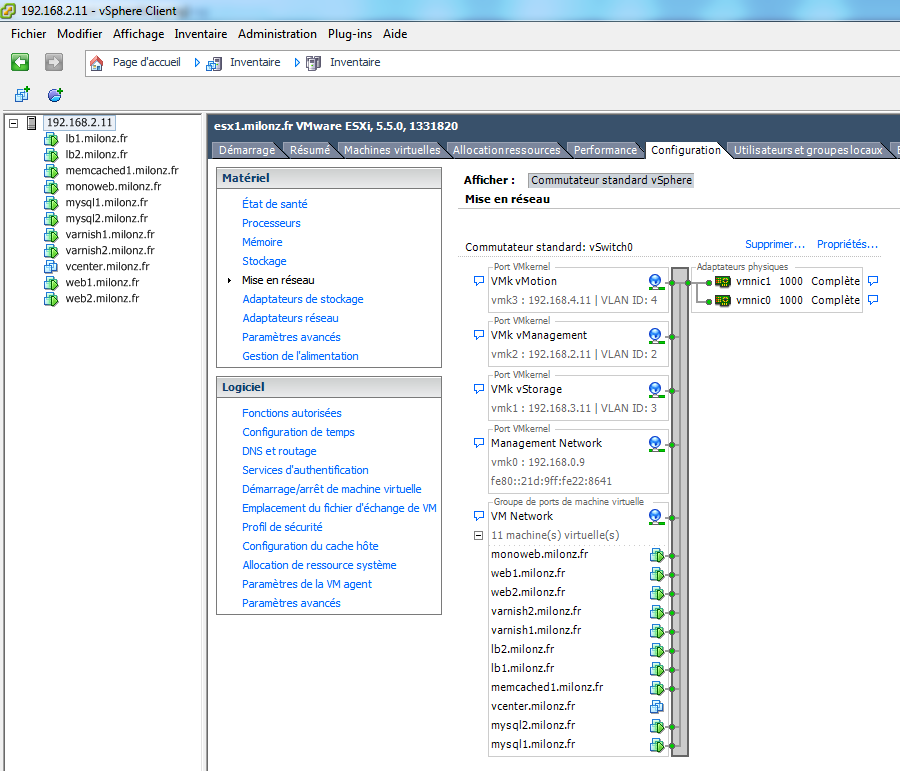
Task: Open Configuration de temps link
Action: pyautogui.click(x=298, y=432)
